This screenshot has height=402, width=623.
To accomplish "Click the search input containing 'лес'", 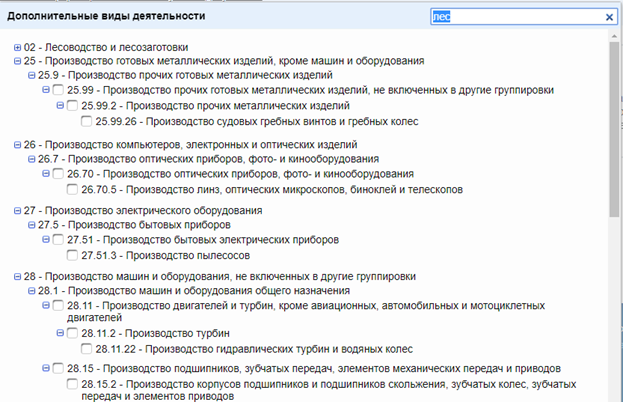I will coord(515,17).
